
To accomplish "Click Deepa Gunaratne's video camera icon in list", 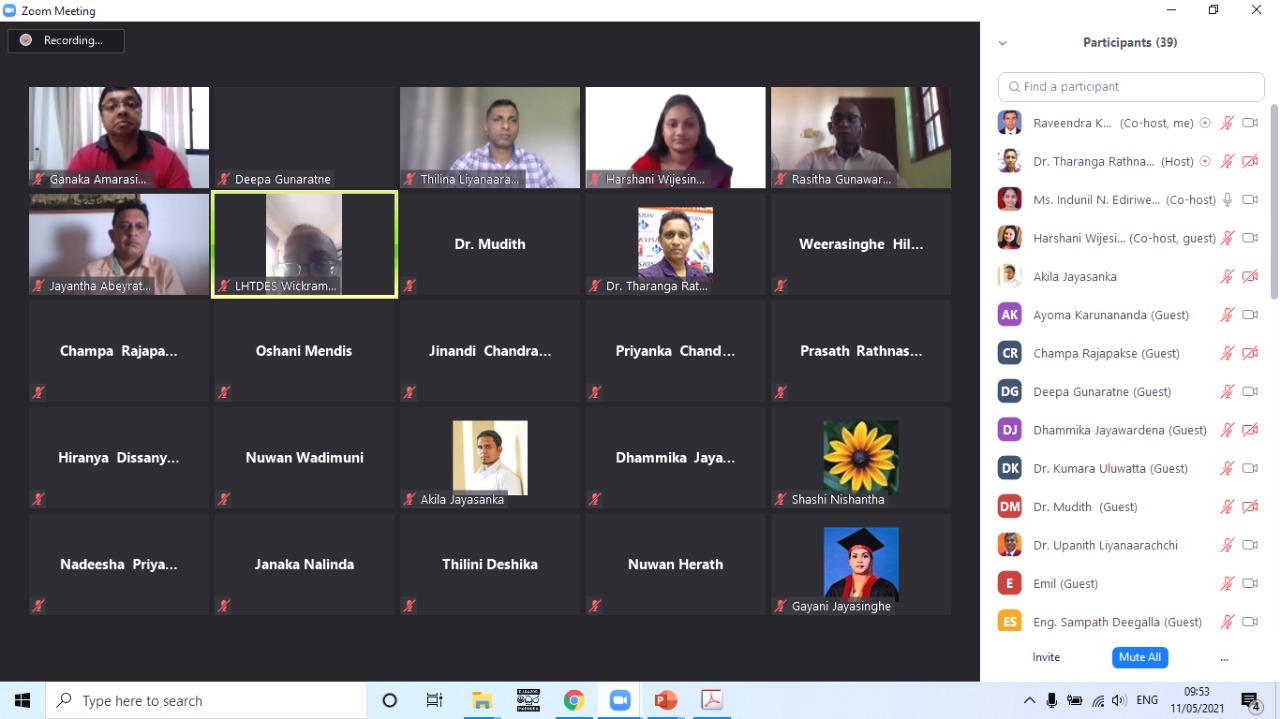I will [x=1250, y=392].
